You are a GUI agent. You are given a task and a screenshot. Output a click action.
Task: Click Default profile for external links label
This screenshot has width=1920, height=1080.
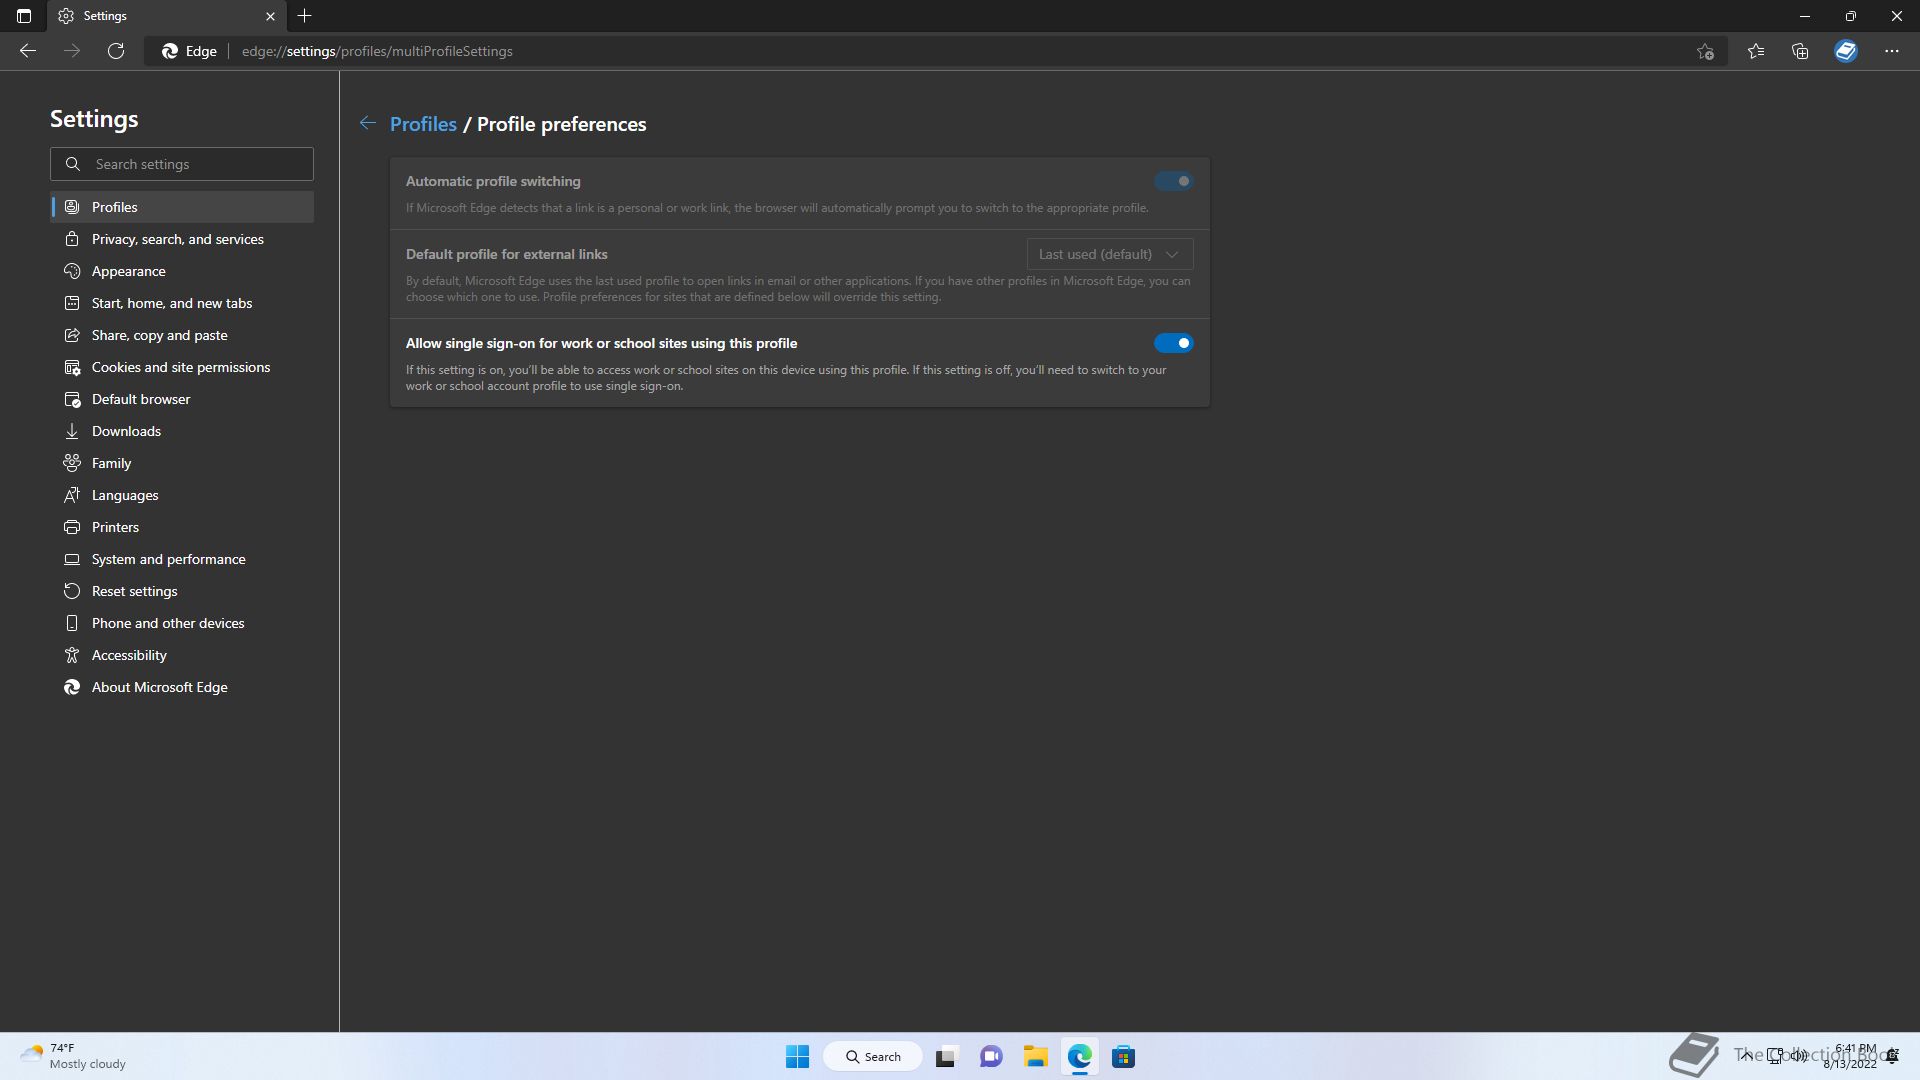coord(506,254)
